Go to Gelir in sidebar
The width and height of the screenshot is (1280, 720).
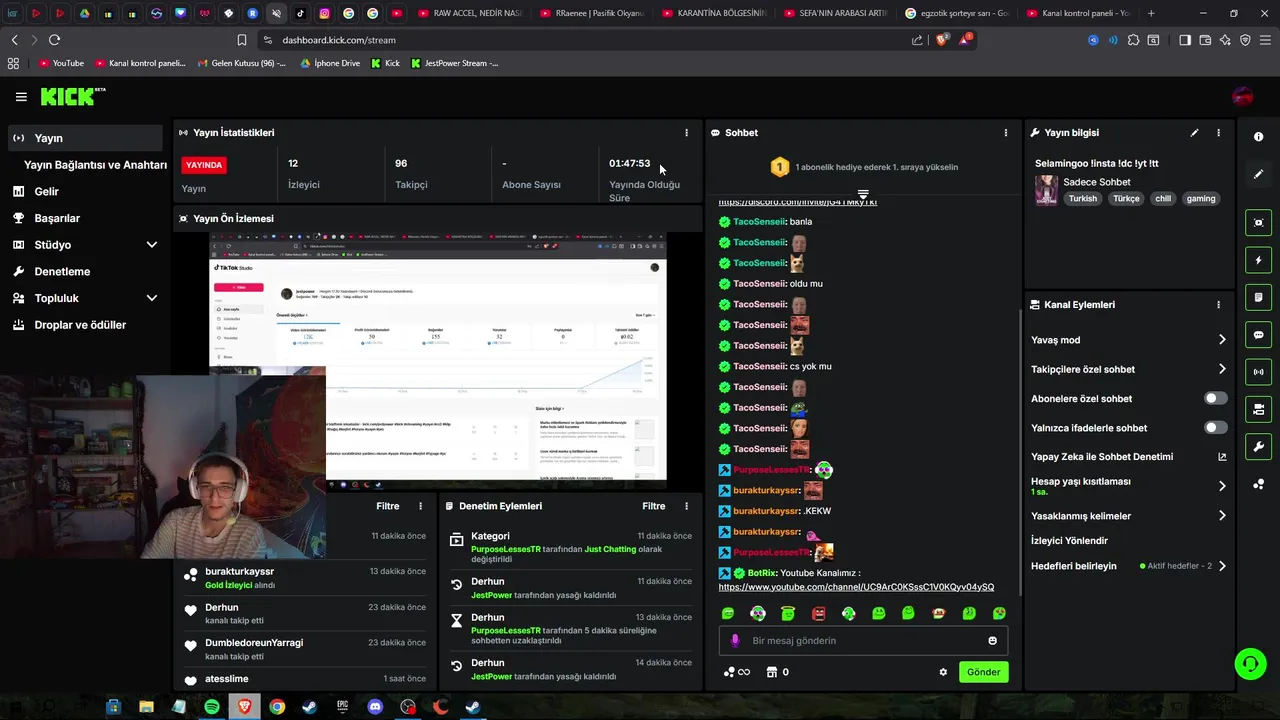click(x=85, y=191)
